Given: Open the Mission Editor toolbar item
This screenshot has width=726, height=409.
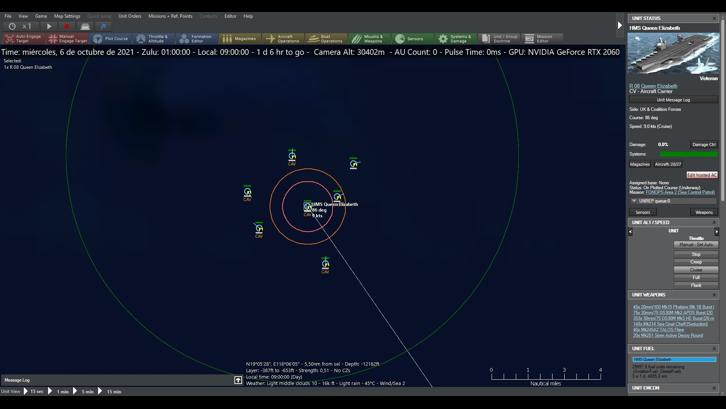Looking at the screenshot, I should pyautogui.click(x=542, y=38).
